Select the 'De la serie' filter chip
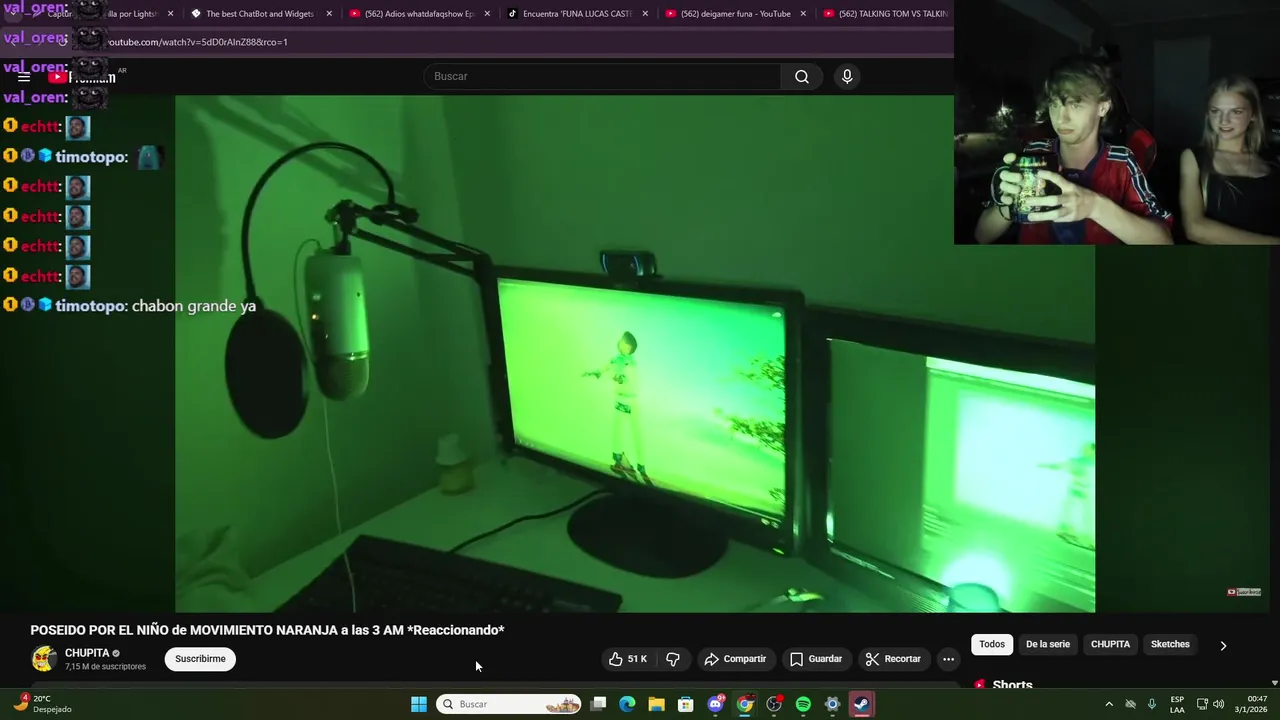The height and width of the screenshot is (720, 1280). click(x=1047, y=644)
